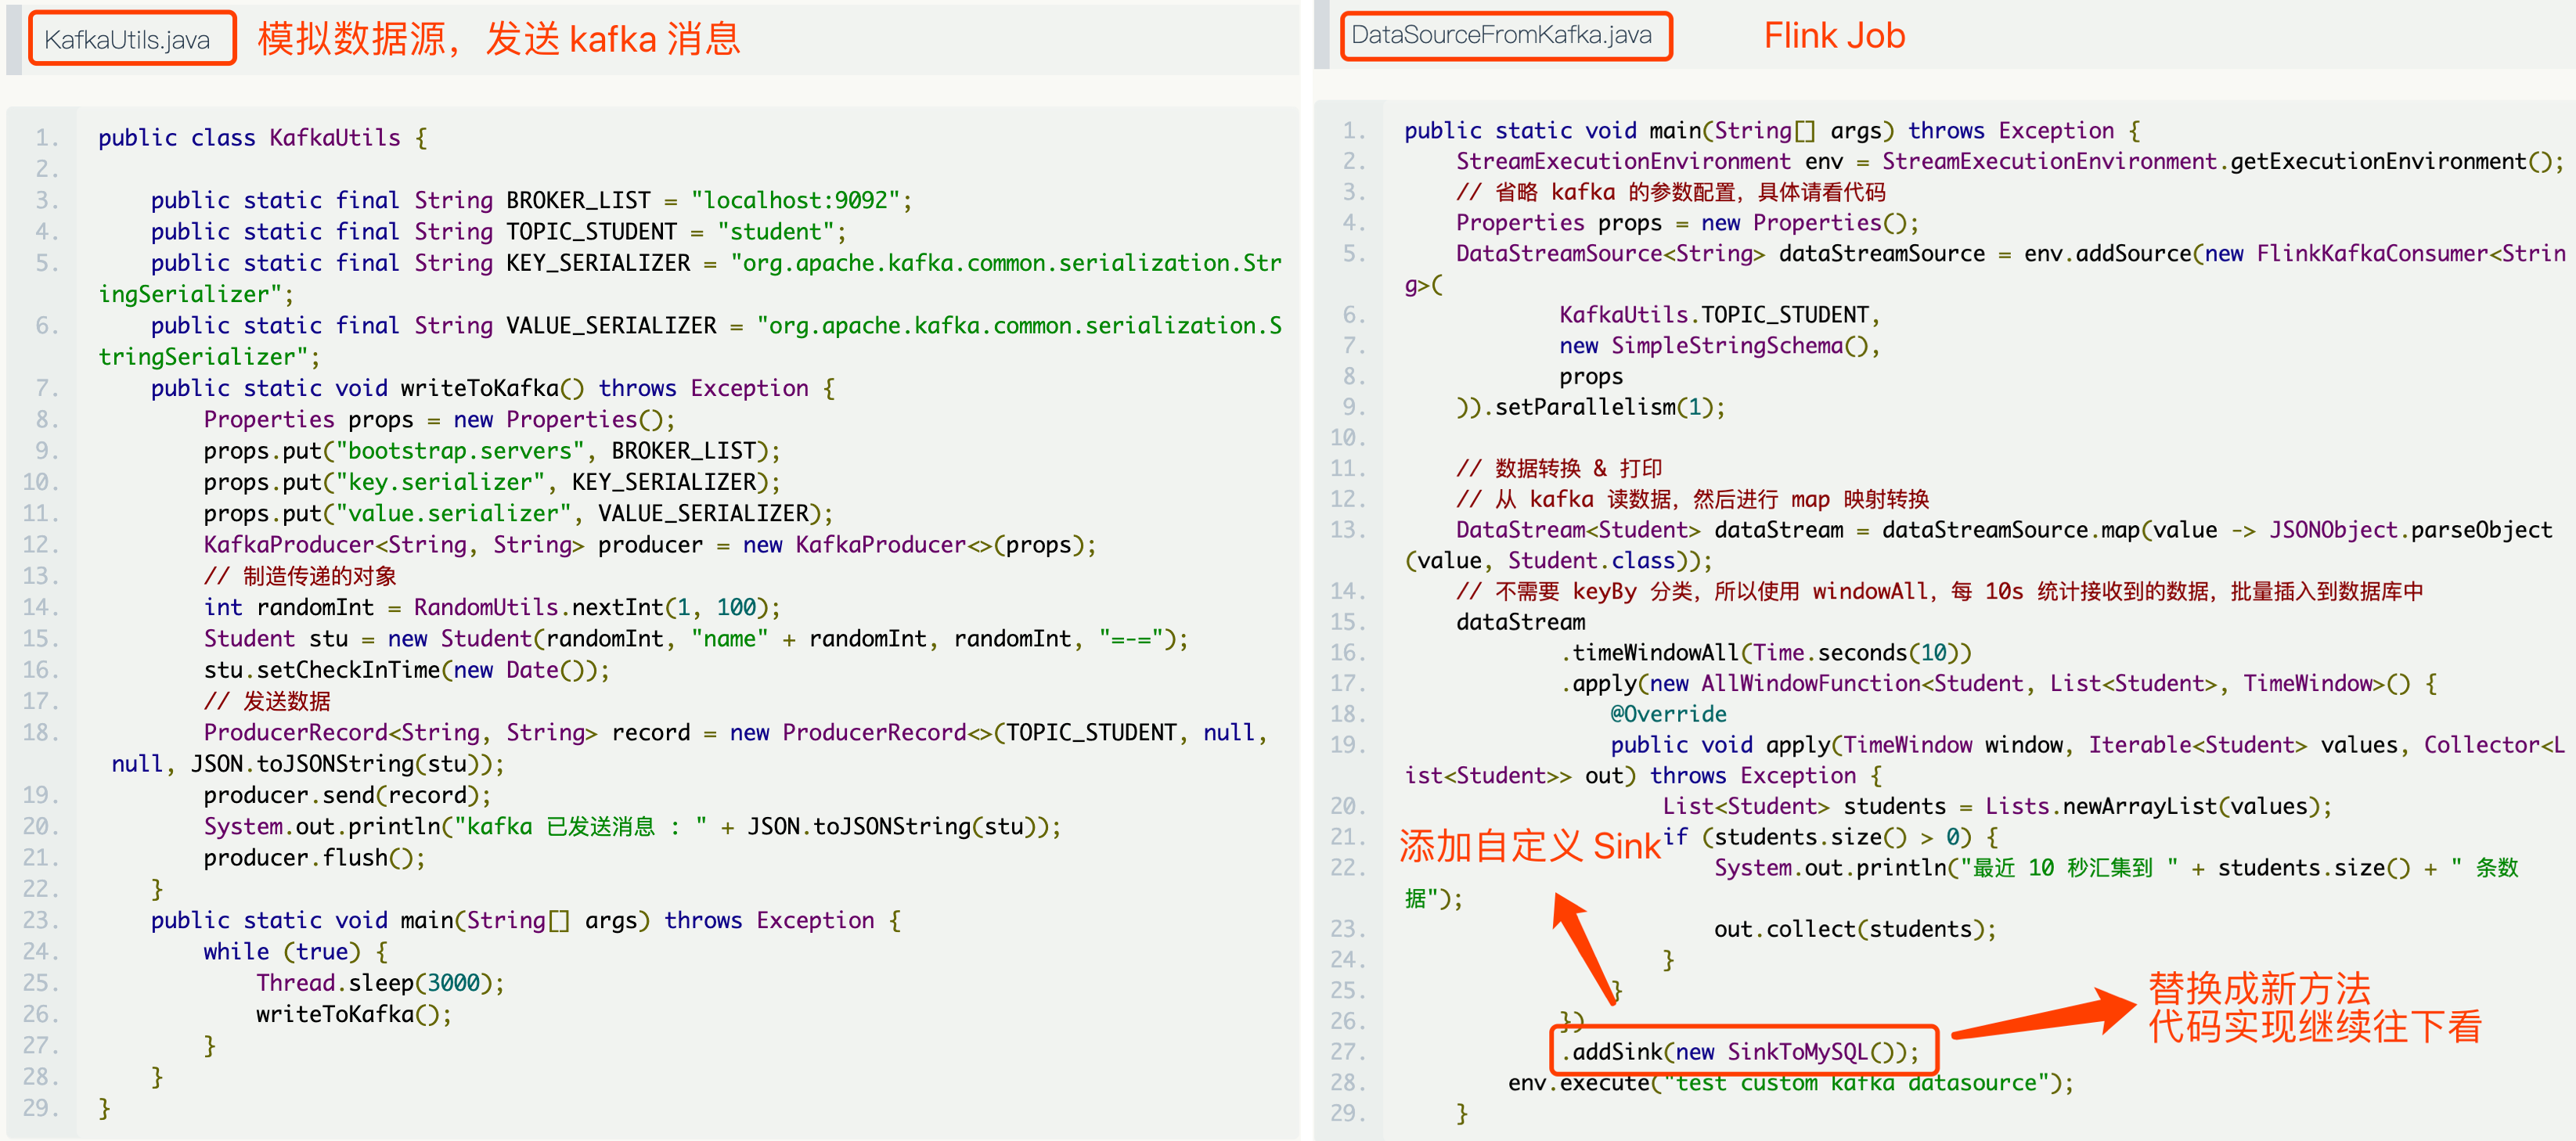Click line number 13 in KafkaUtils panel
This screenshot has height=1141, width=2576.
(x=41, y=576)
